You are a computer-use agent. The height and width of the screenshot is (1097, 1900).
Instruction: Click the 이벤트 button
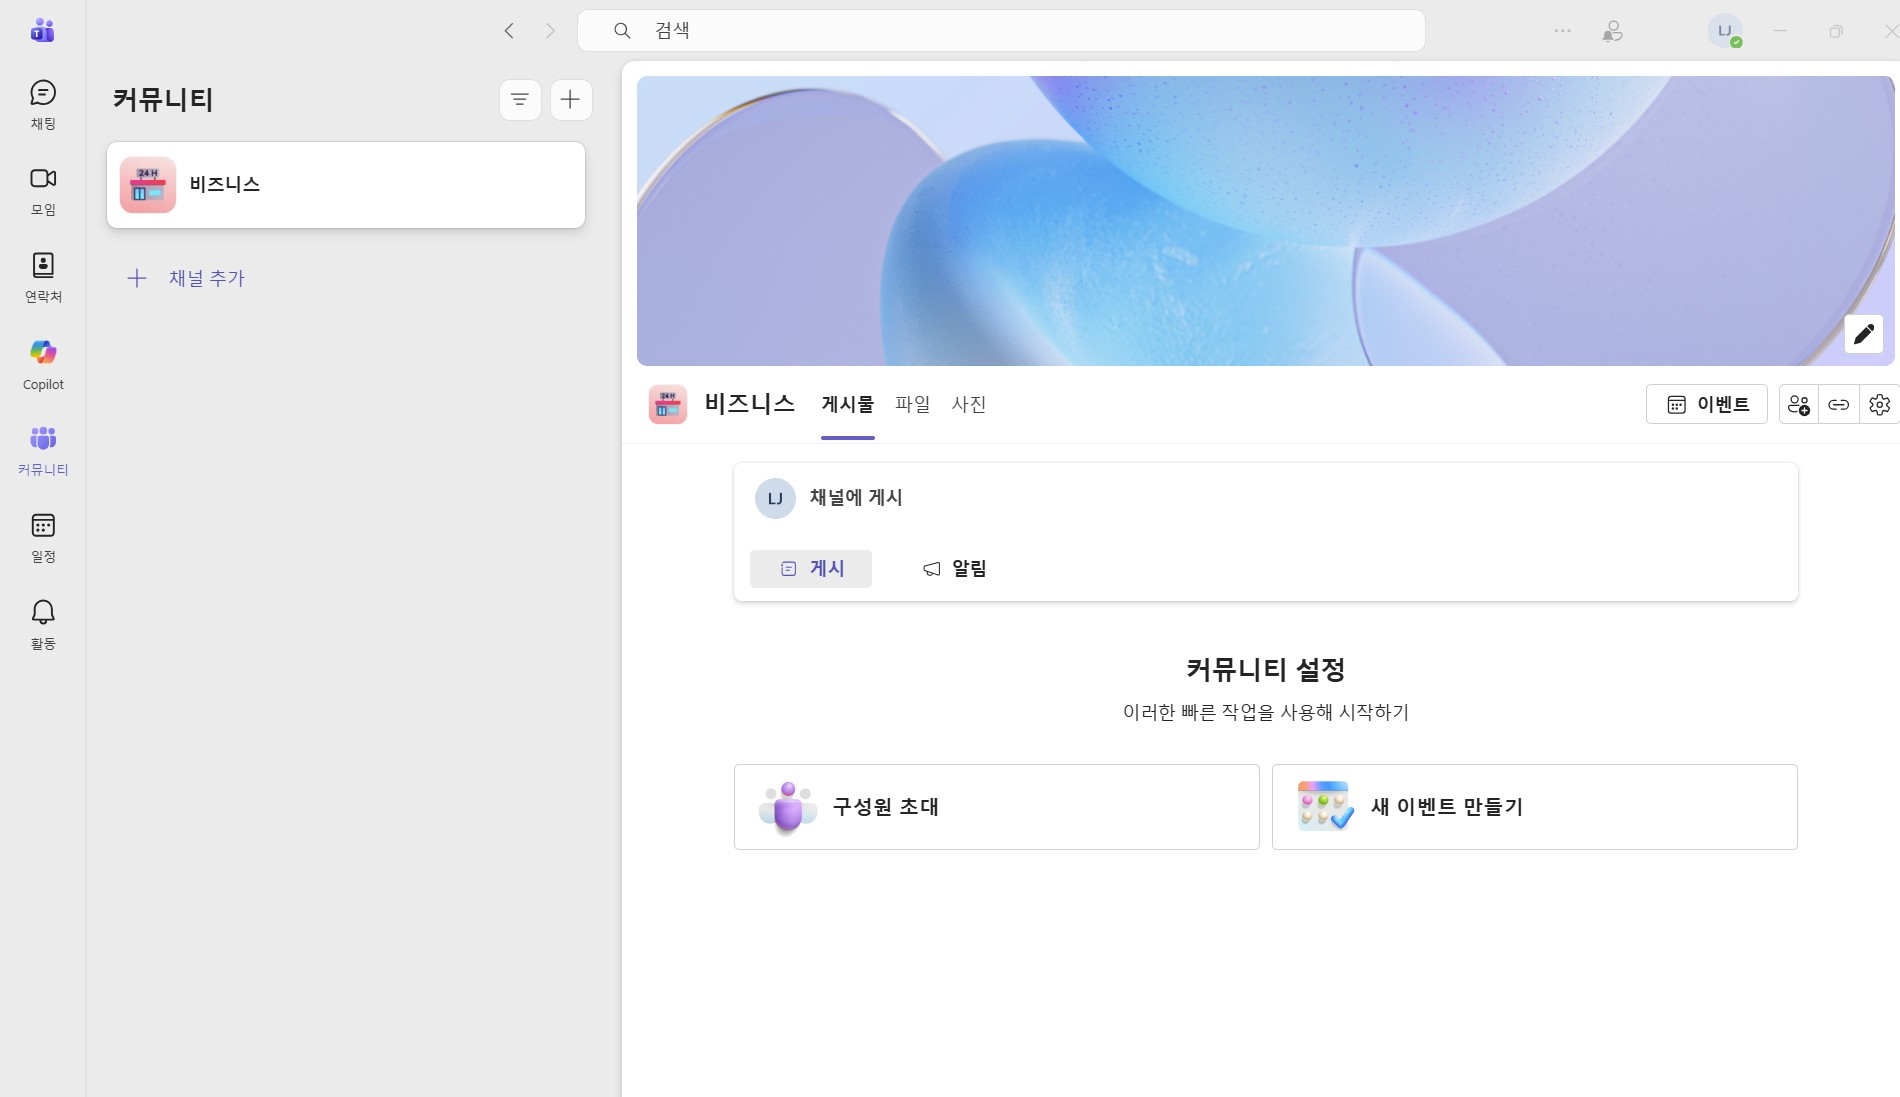(x=1707, y=404)
